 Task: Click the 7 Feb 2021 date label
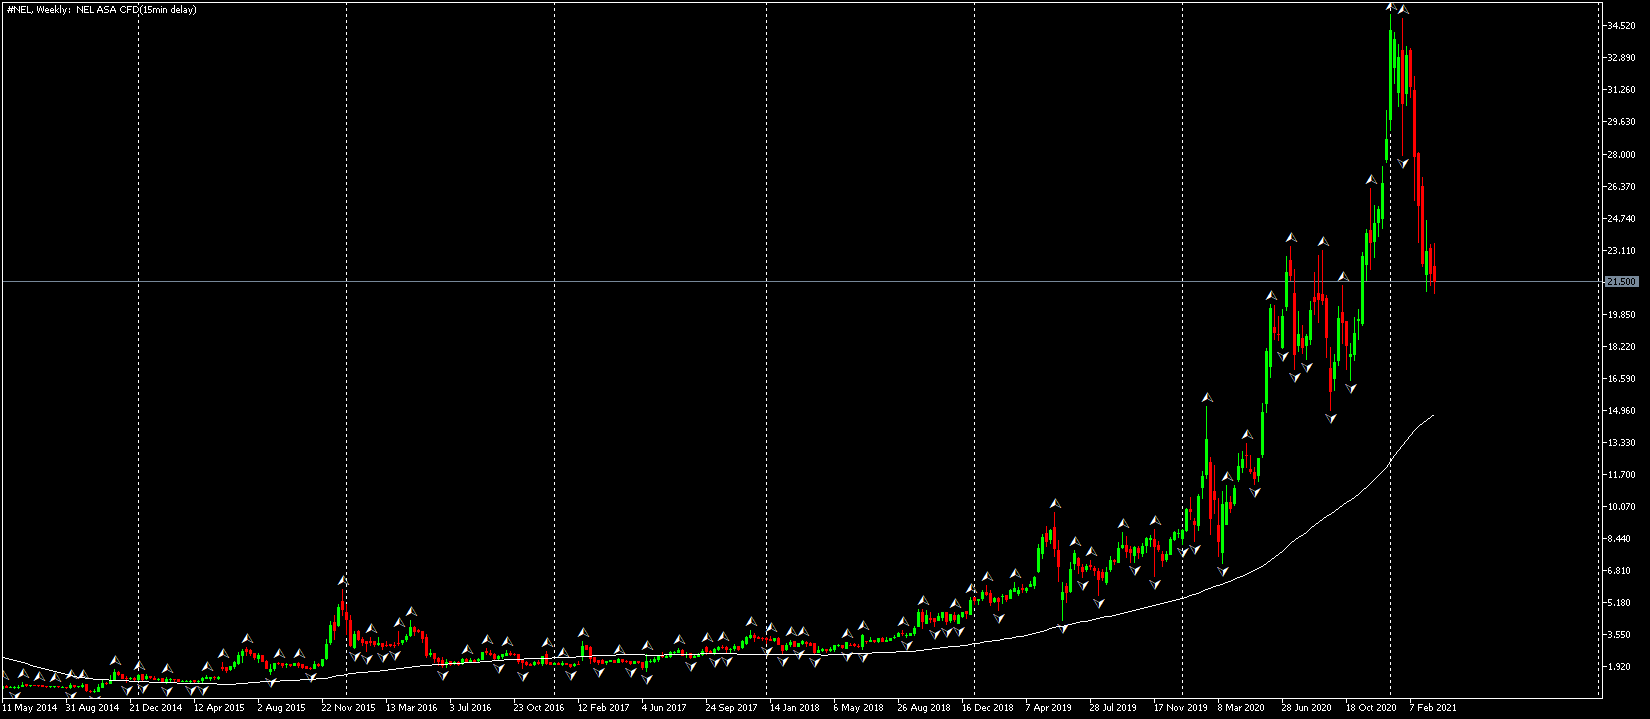1433,707
